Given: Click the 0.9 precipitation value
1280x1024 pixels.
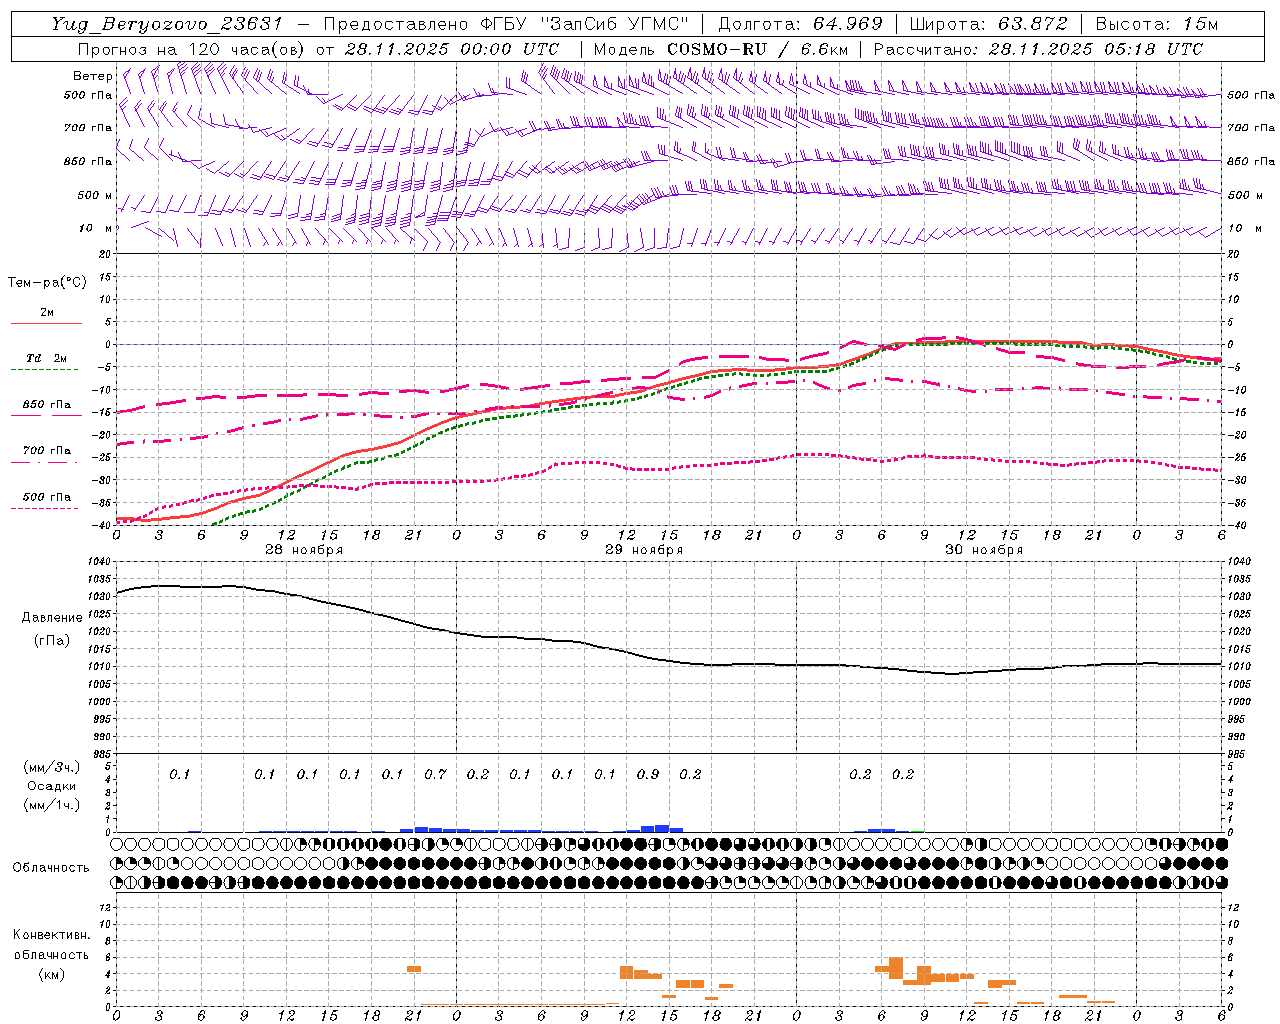Looking at the screenshot, I should tap(648, 775).
